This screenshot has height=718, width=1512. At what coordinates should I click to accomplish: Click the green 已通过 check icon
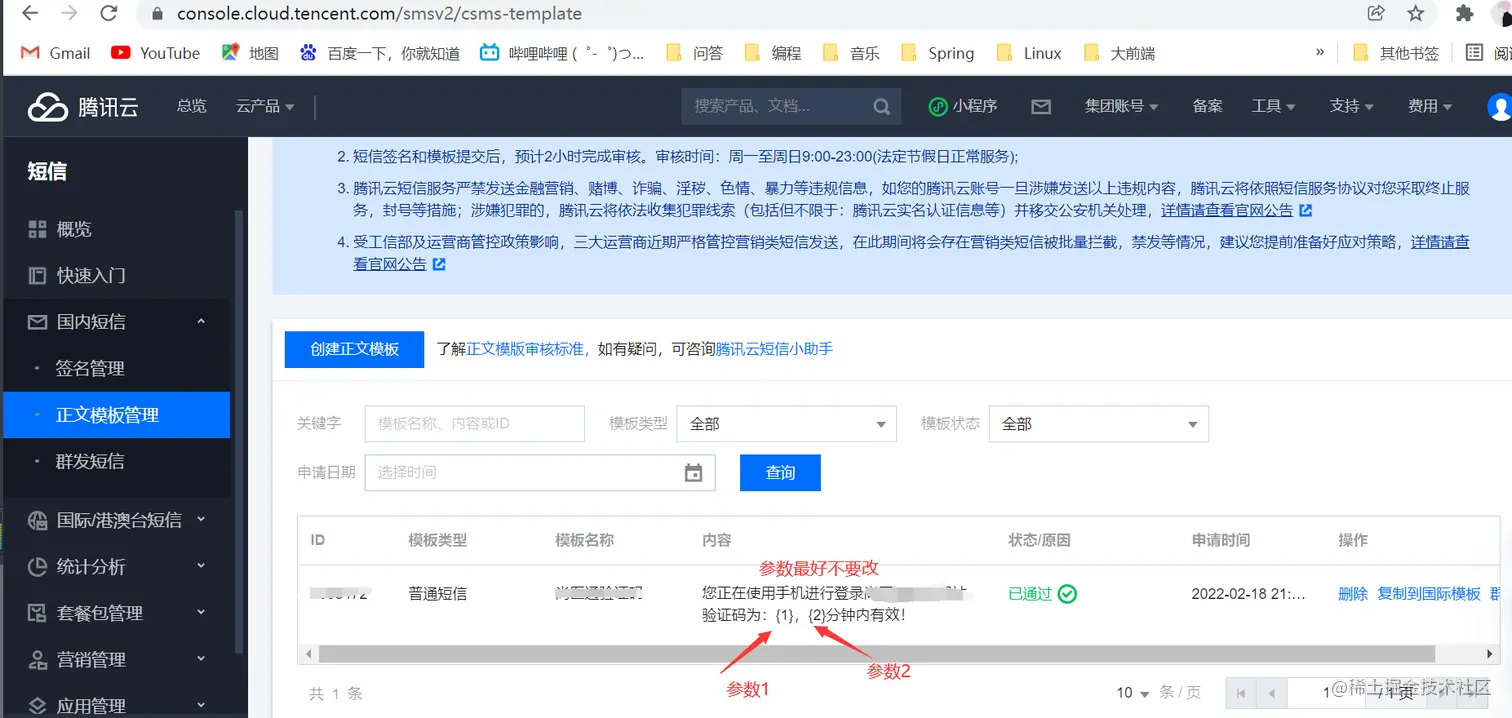click(1067, 594)
